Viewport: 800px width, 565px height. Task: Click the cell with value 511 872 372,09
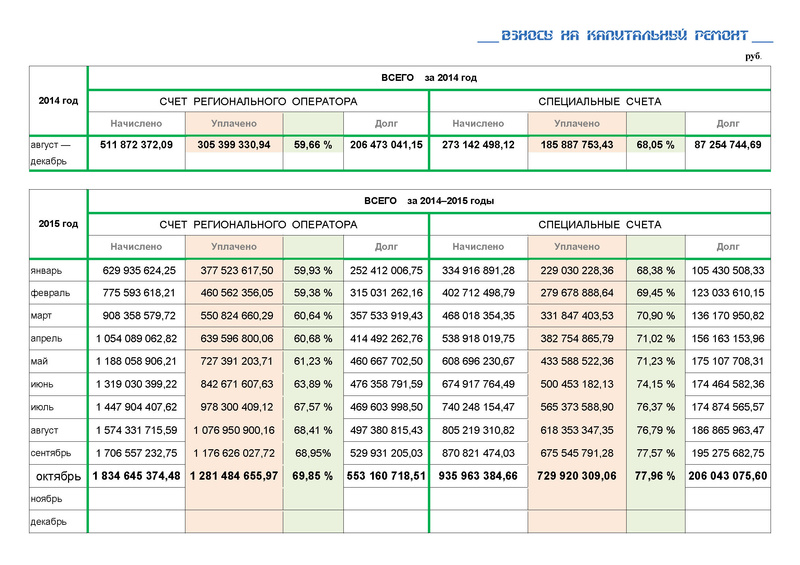[137, 145]
